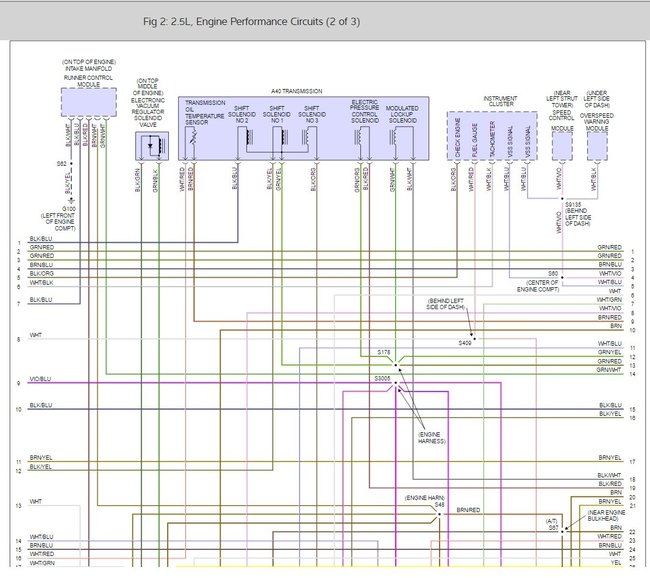Select the A40 TRANSMISSION label
This screenshot has height=578, width=650.
pyautogui.click(x=296, y=91)
